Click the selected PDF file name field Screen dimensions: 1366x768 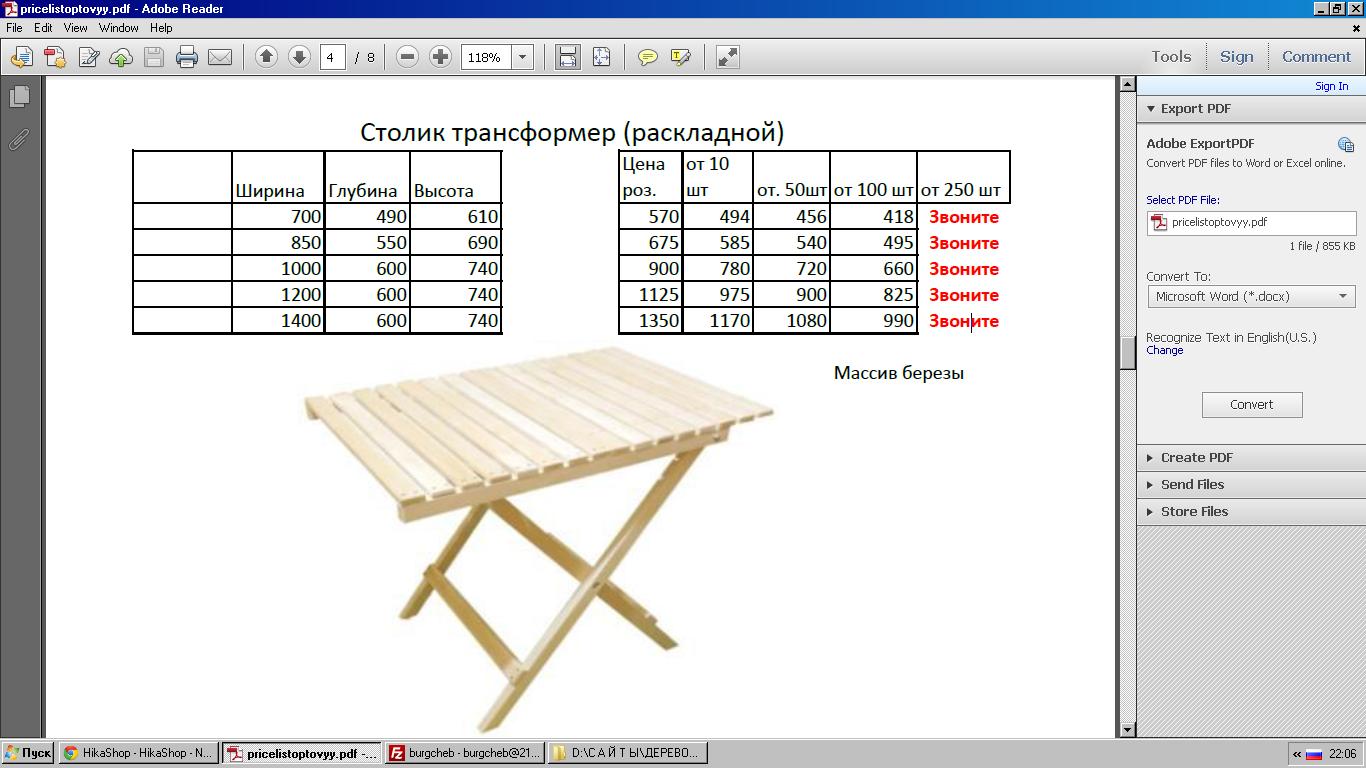click(x=1252, y=223)
